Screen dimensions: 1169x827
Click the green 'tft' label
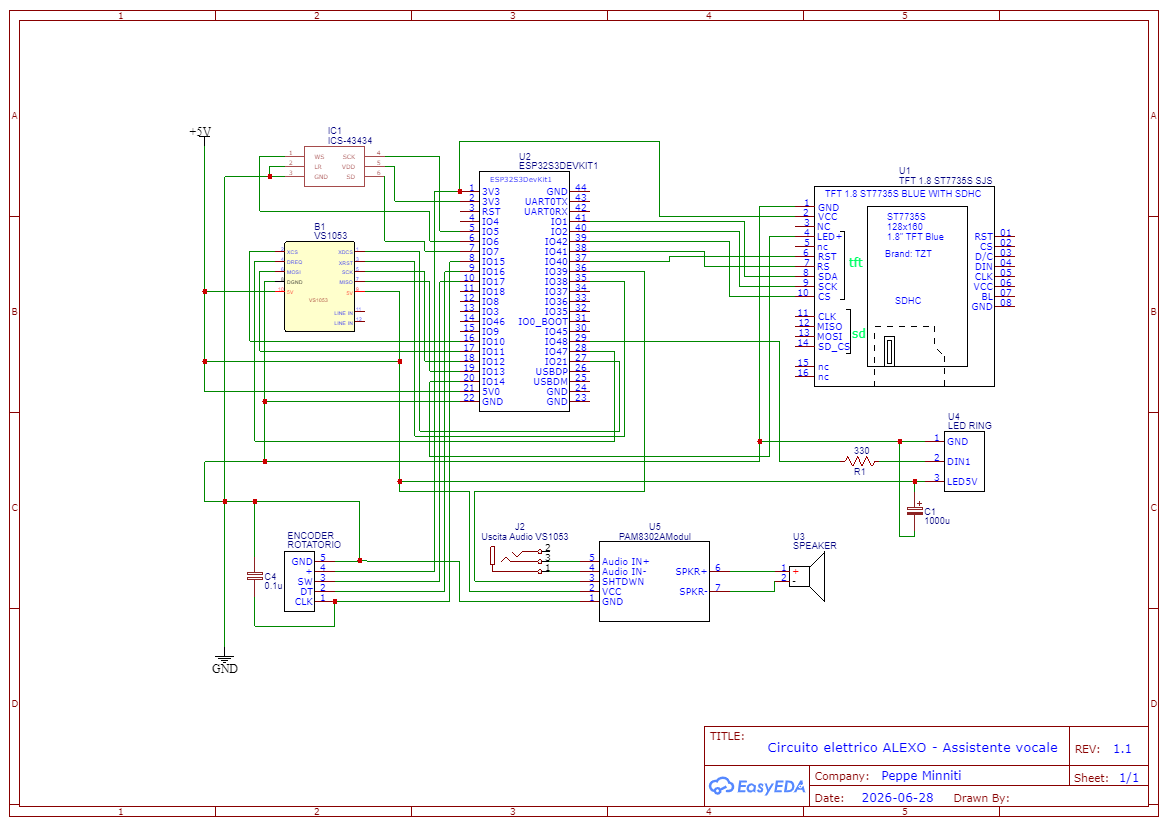pos(856,262)
